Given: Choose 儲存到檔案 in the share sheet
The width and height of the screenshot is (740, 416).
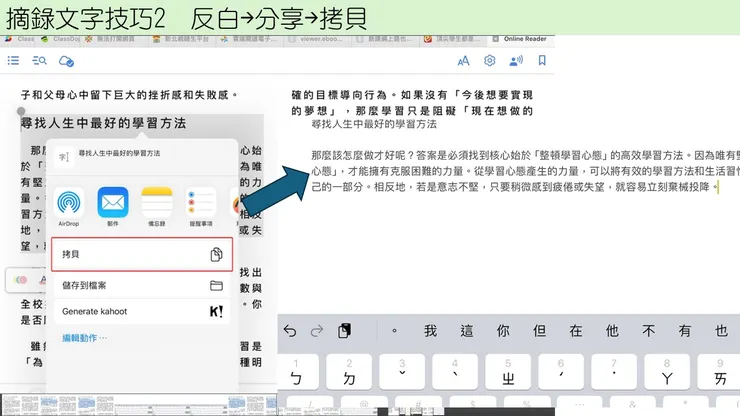Looking at the screenshot, I should [142, 285].
